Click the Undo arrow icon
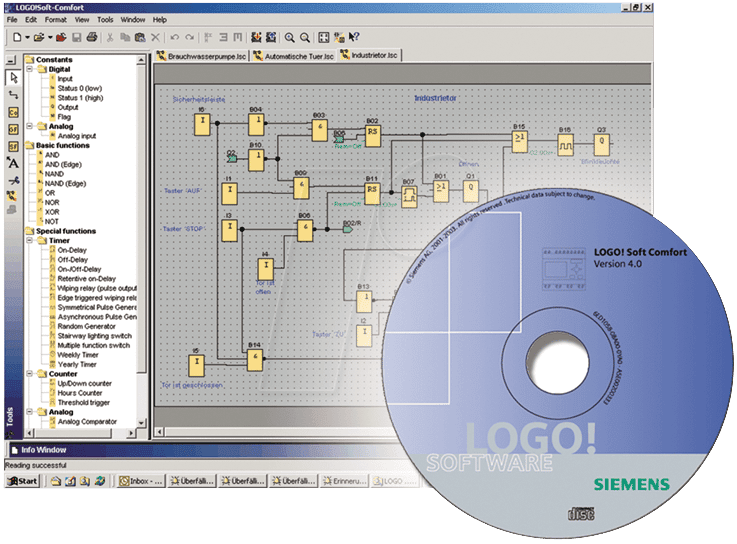The height and width of the screenshot is (544, 737). tap(174, 37)
